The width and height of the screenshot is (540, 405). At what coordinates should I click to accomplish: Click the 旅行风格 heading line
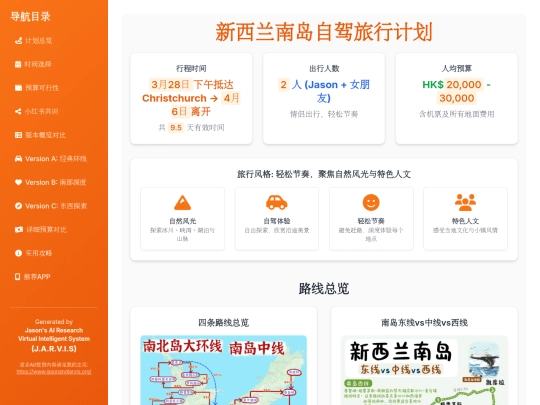(324, 174)
